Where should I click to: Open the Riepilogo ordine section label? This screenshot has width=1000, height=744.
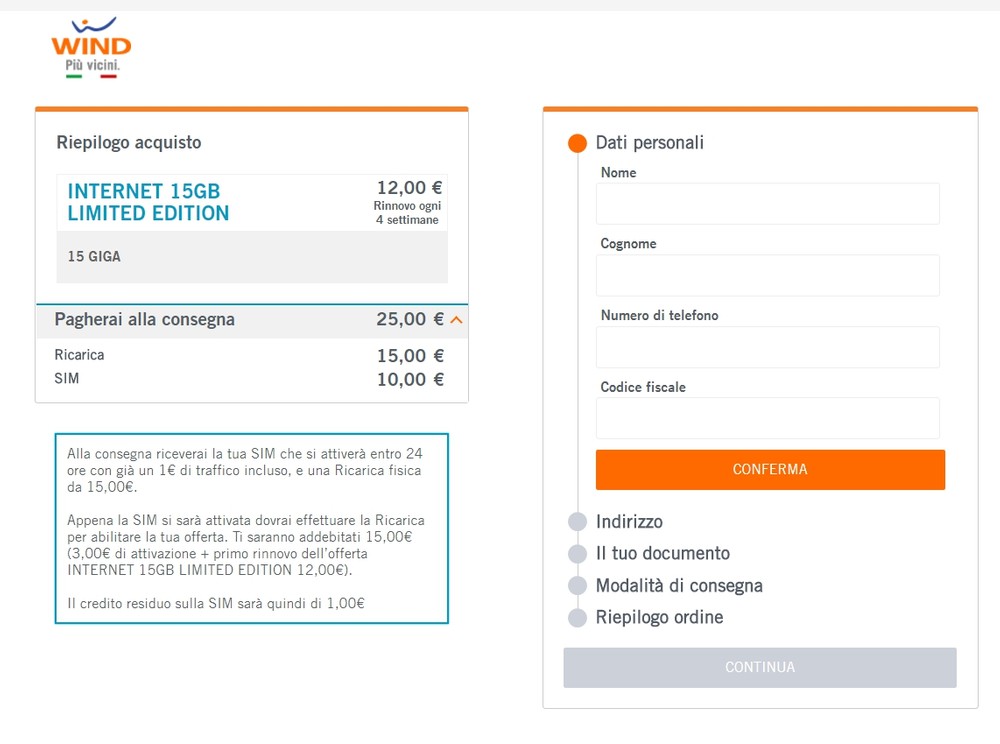659,617
